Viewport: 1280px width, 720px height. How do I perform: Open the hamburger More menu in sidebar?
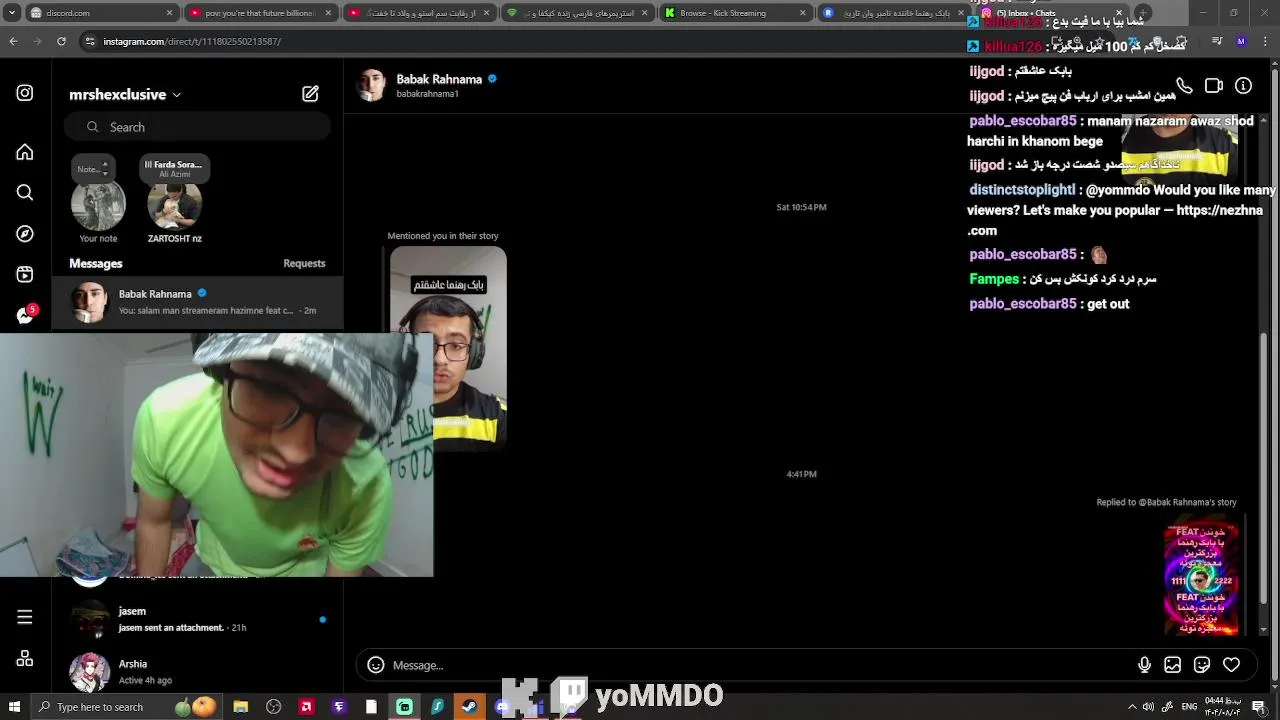point(25,617)
